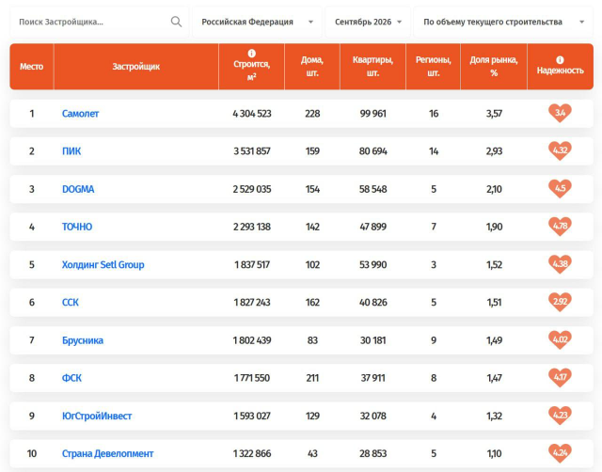
Task: Click apartments count 40 826
Action: click(x=373, y=303)
